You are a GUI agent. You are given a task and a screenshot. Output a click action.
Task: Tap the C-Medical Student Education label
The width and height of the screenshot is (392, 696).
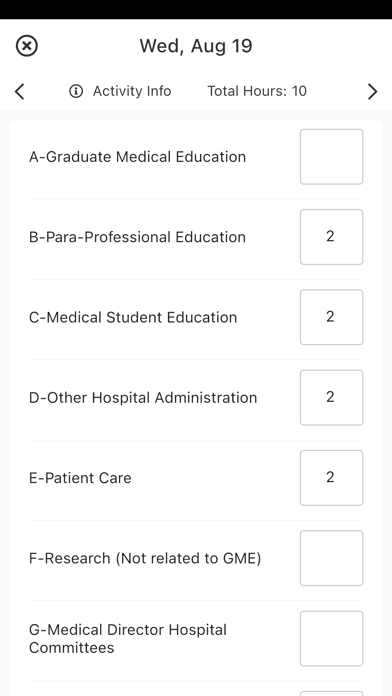click(133, 317)
